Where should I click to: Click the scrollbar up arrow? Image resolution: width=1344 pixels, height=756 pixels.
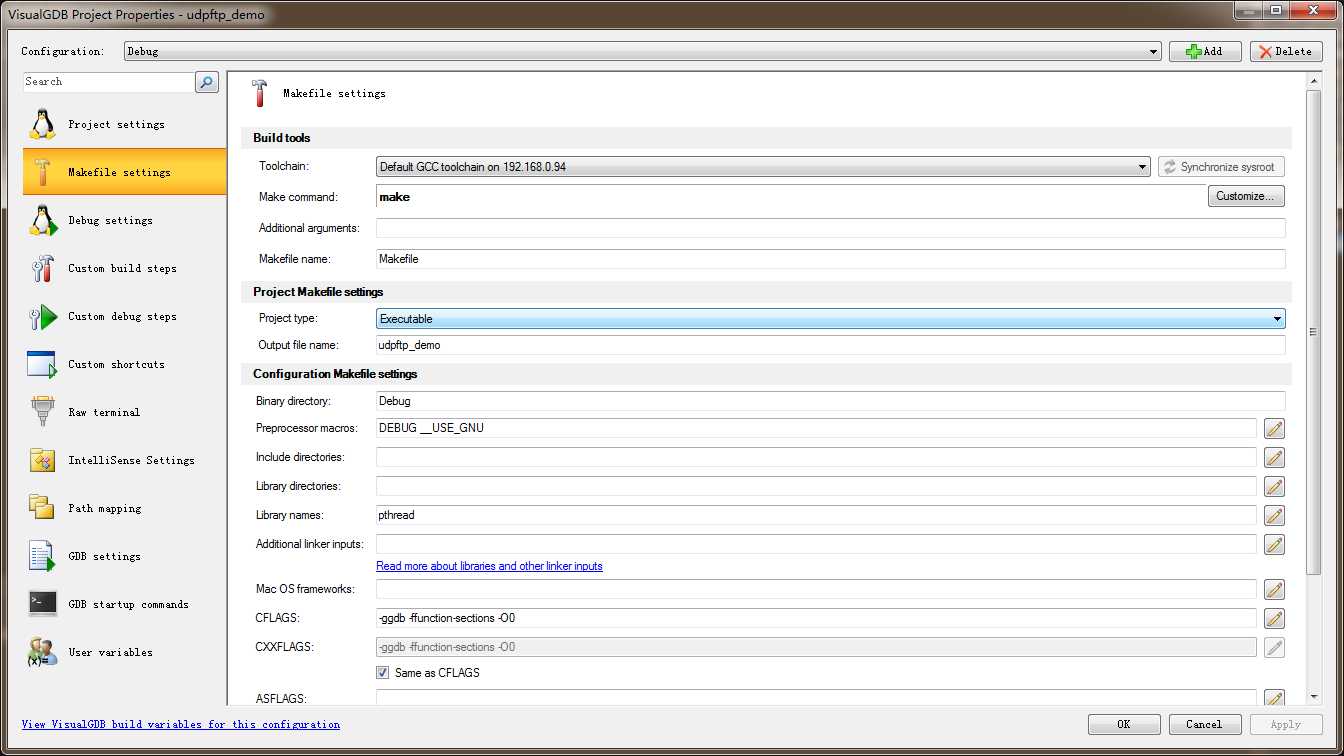click(1314, 79)
